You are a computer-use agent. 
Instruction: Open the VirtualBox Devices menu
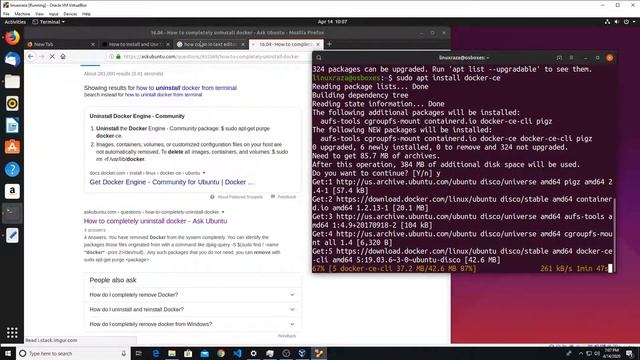pos(70,14)
